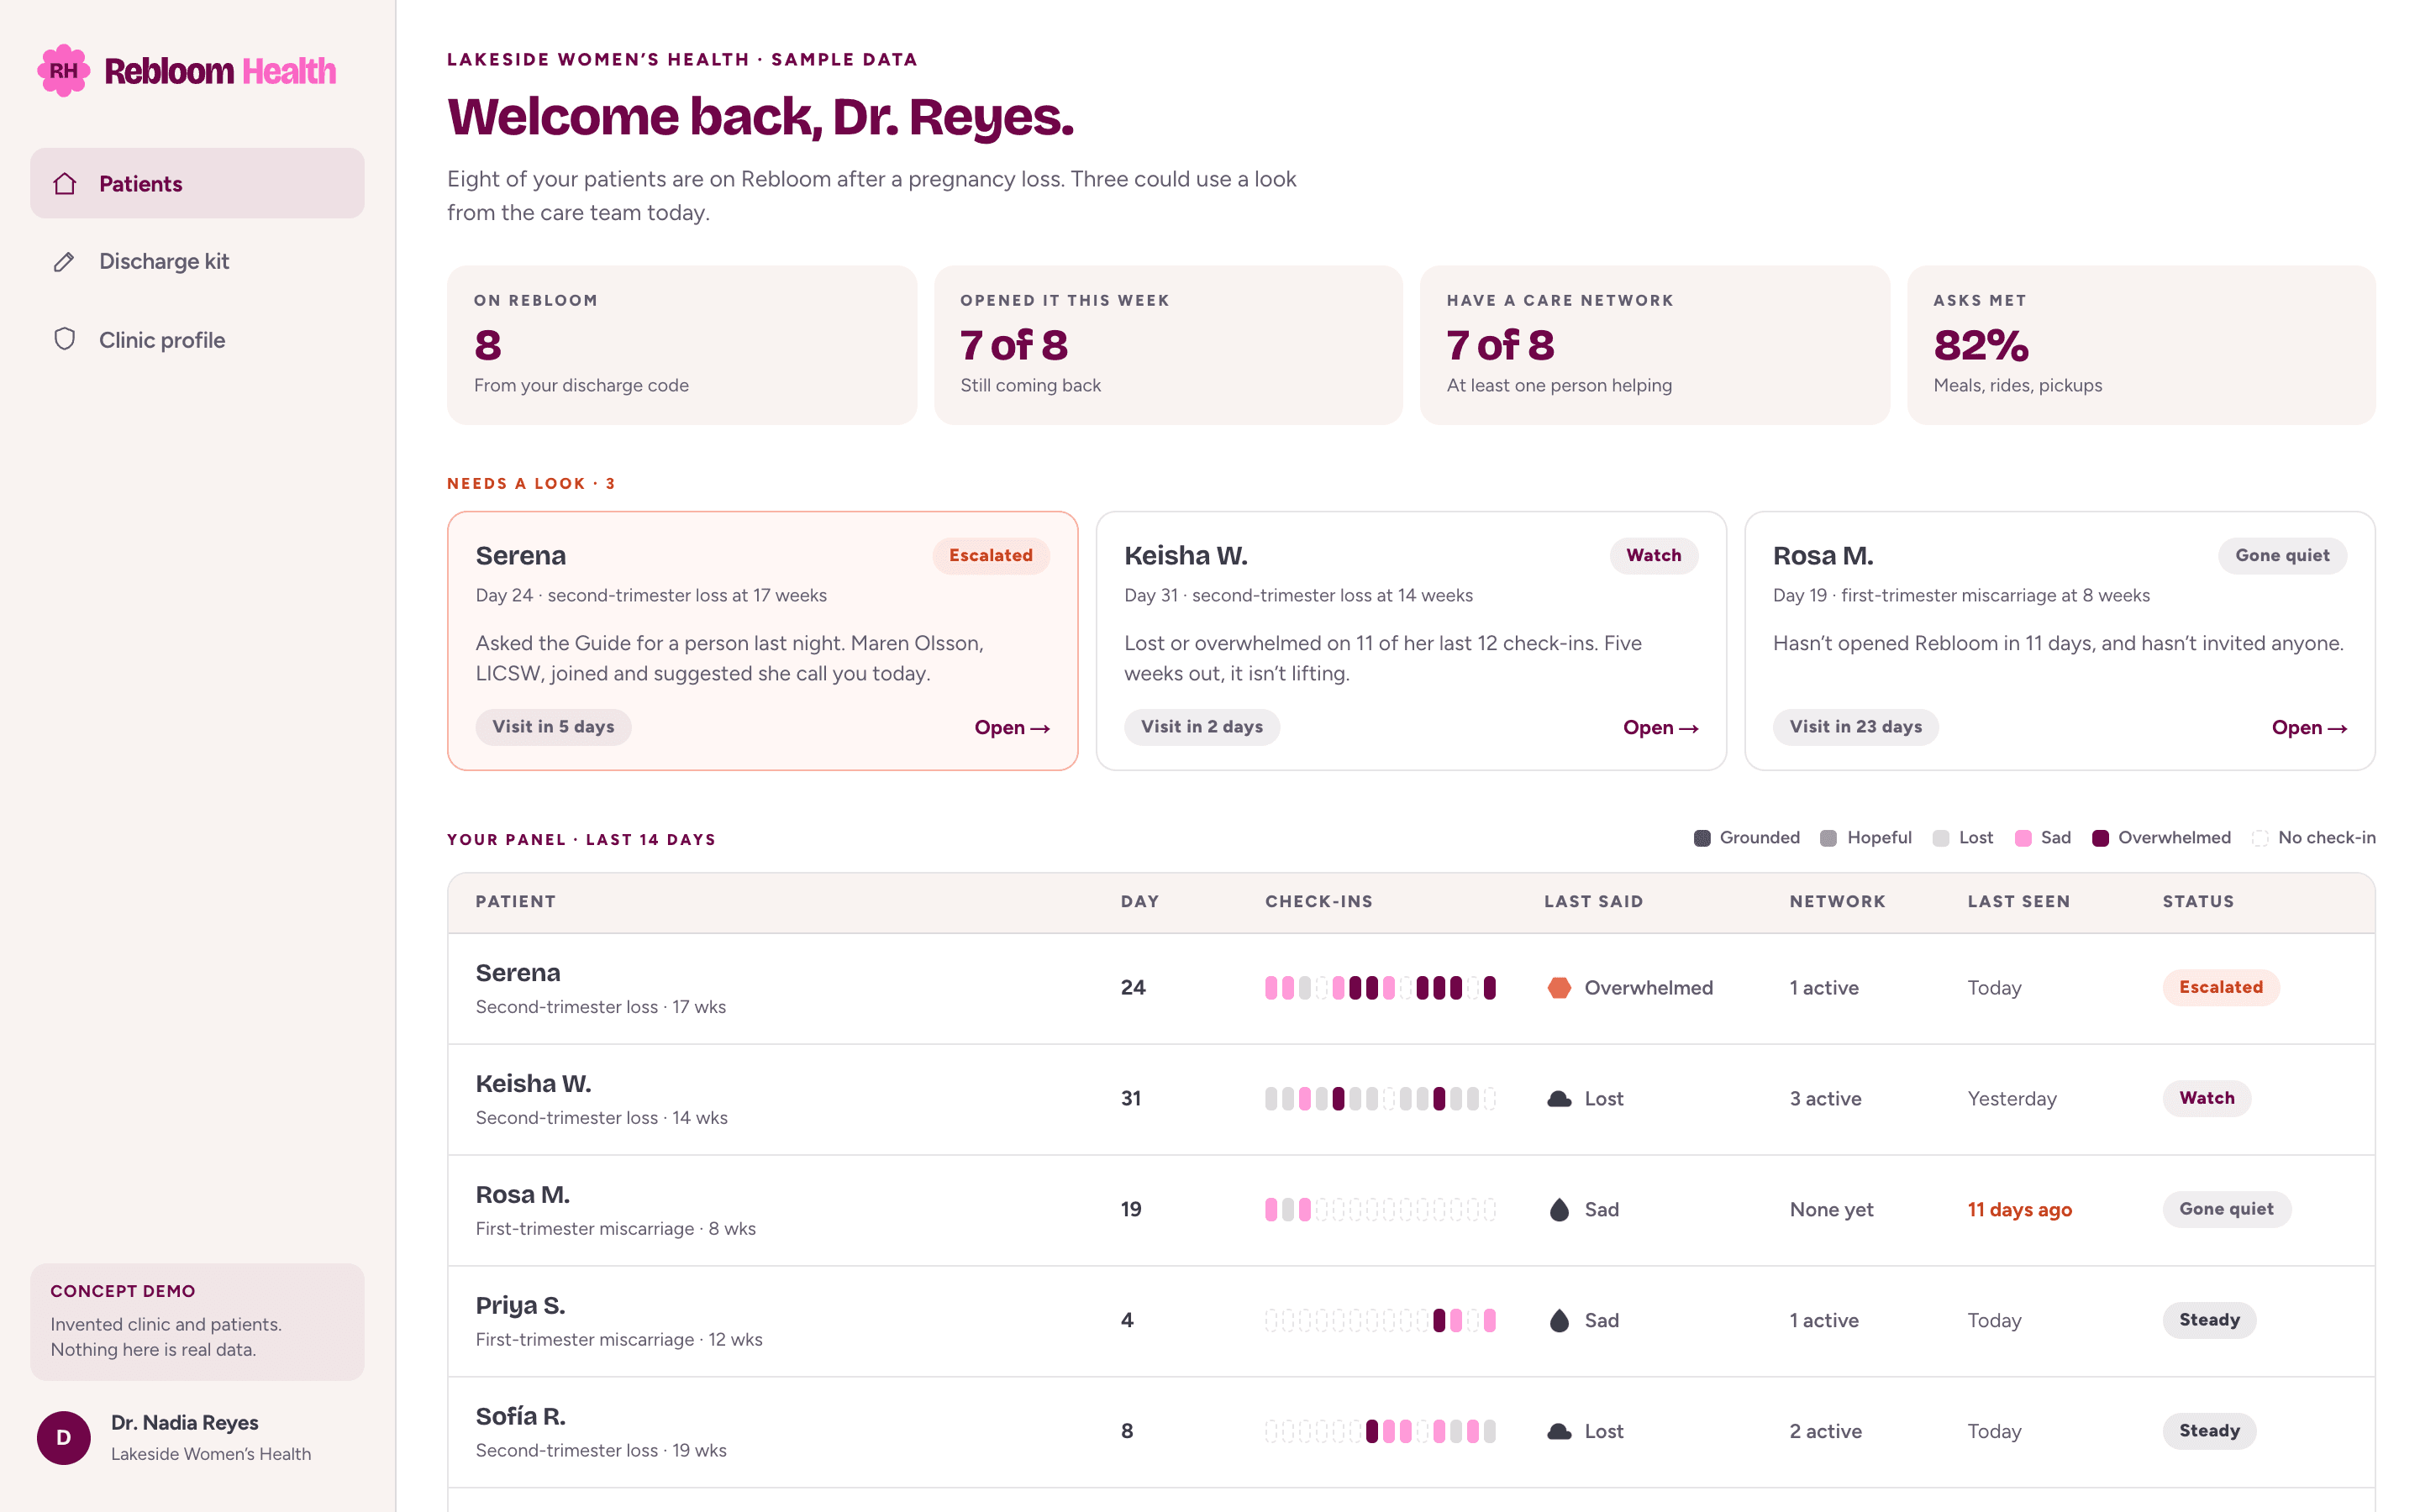Click the Gone quiet status in table

pyautogui.click(x=2226, y=1210)
